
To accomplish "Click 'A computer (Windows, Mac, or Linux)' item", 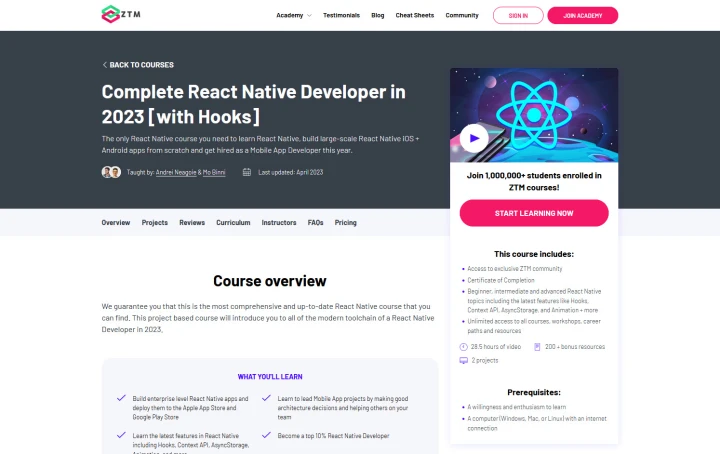I will (x=537, y=423).
